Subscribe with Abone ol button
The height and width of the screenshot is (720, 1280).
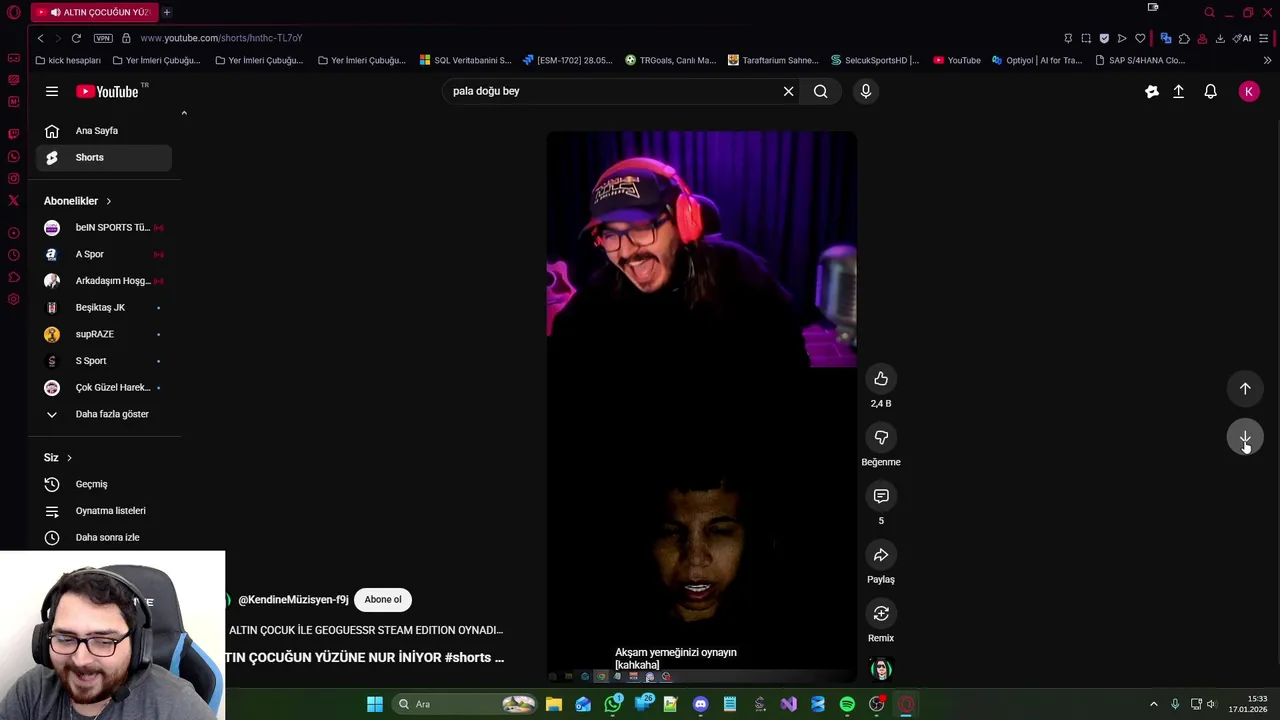coord(383,600)
